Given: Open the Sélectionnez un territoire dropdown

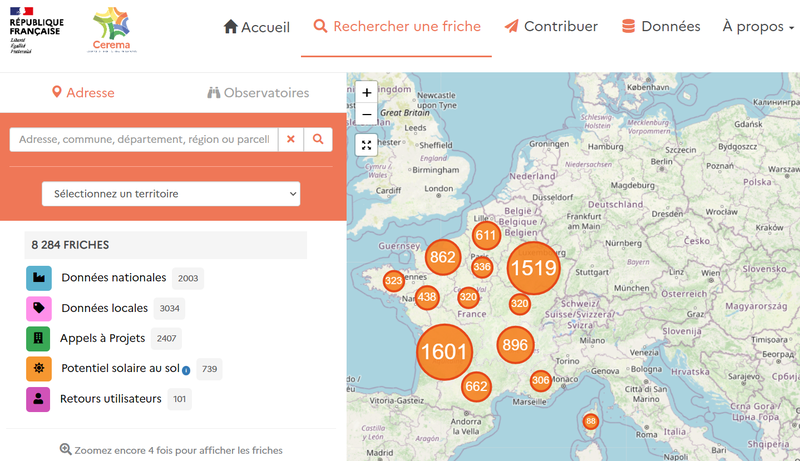Looking at the screenshot, I should (171, 193).
